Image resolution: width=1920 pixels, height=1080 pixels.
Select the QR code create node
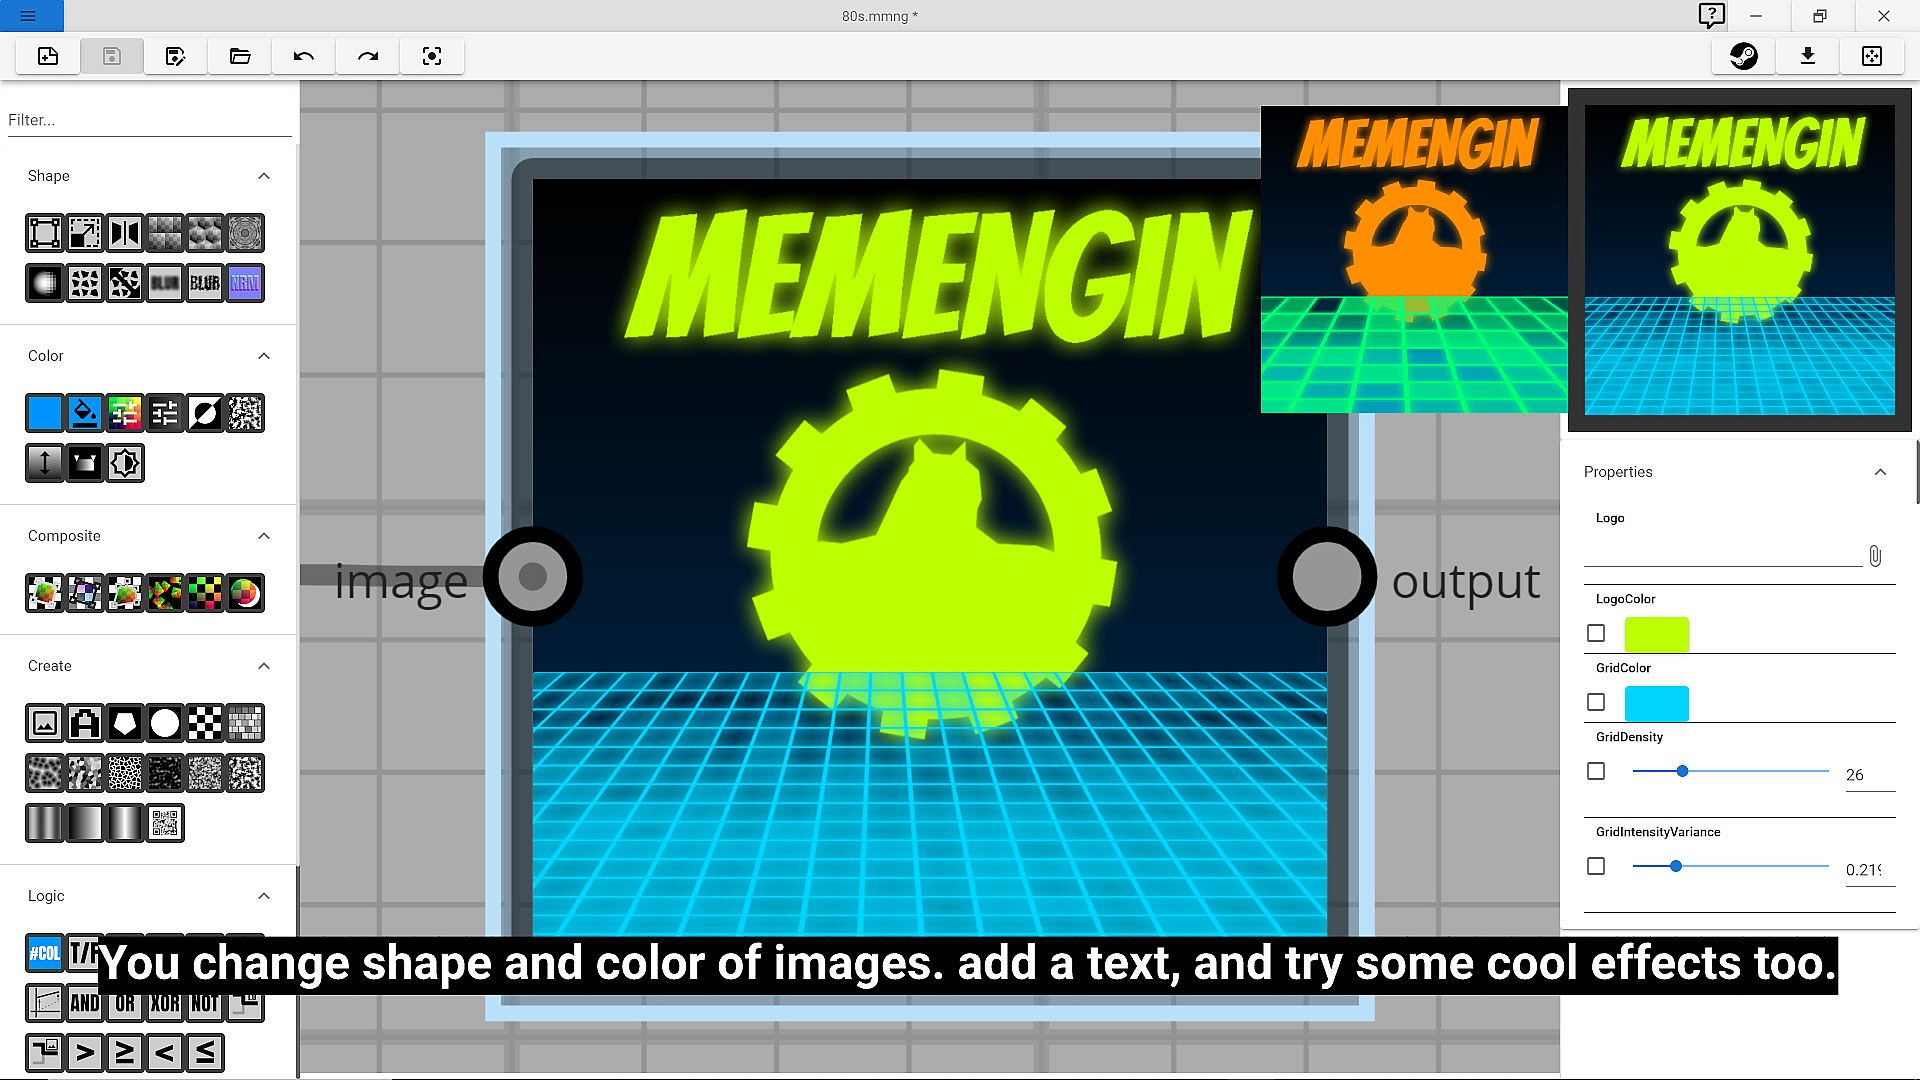click(x=165, y=823)
